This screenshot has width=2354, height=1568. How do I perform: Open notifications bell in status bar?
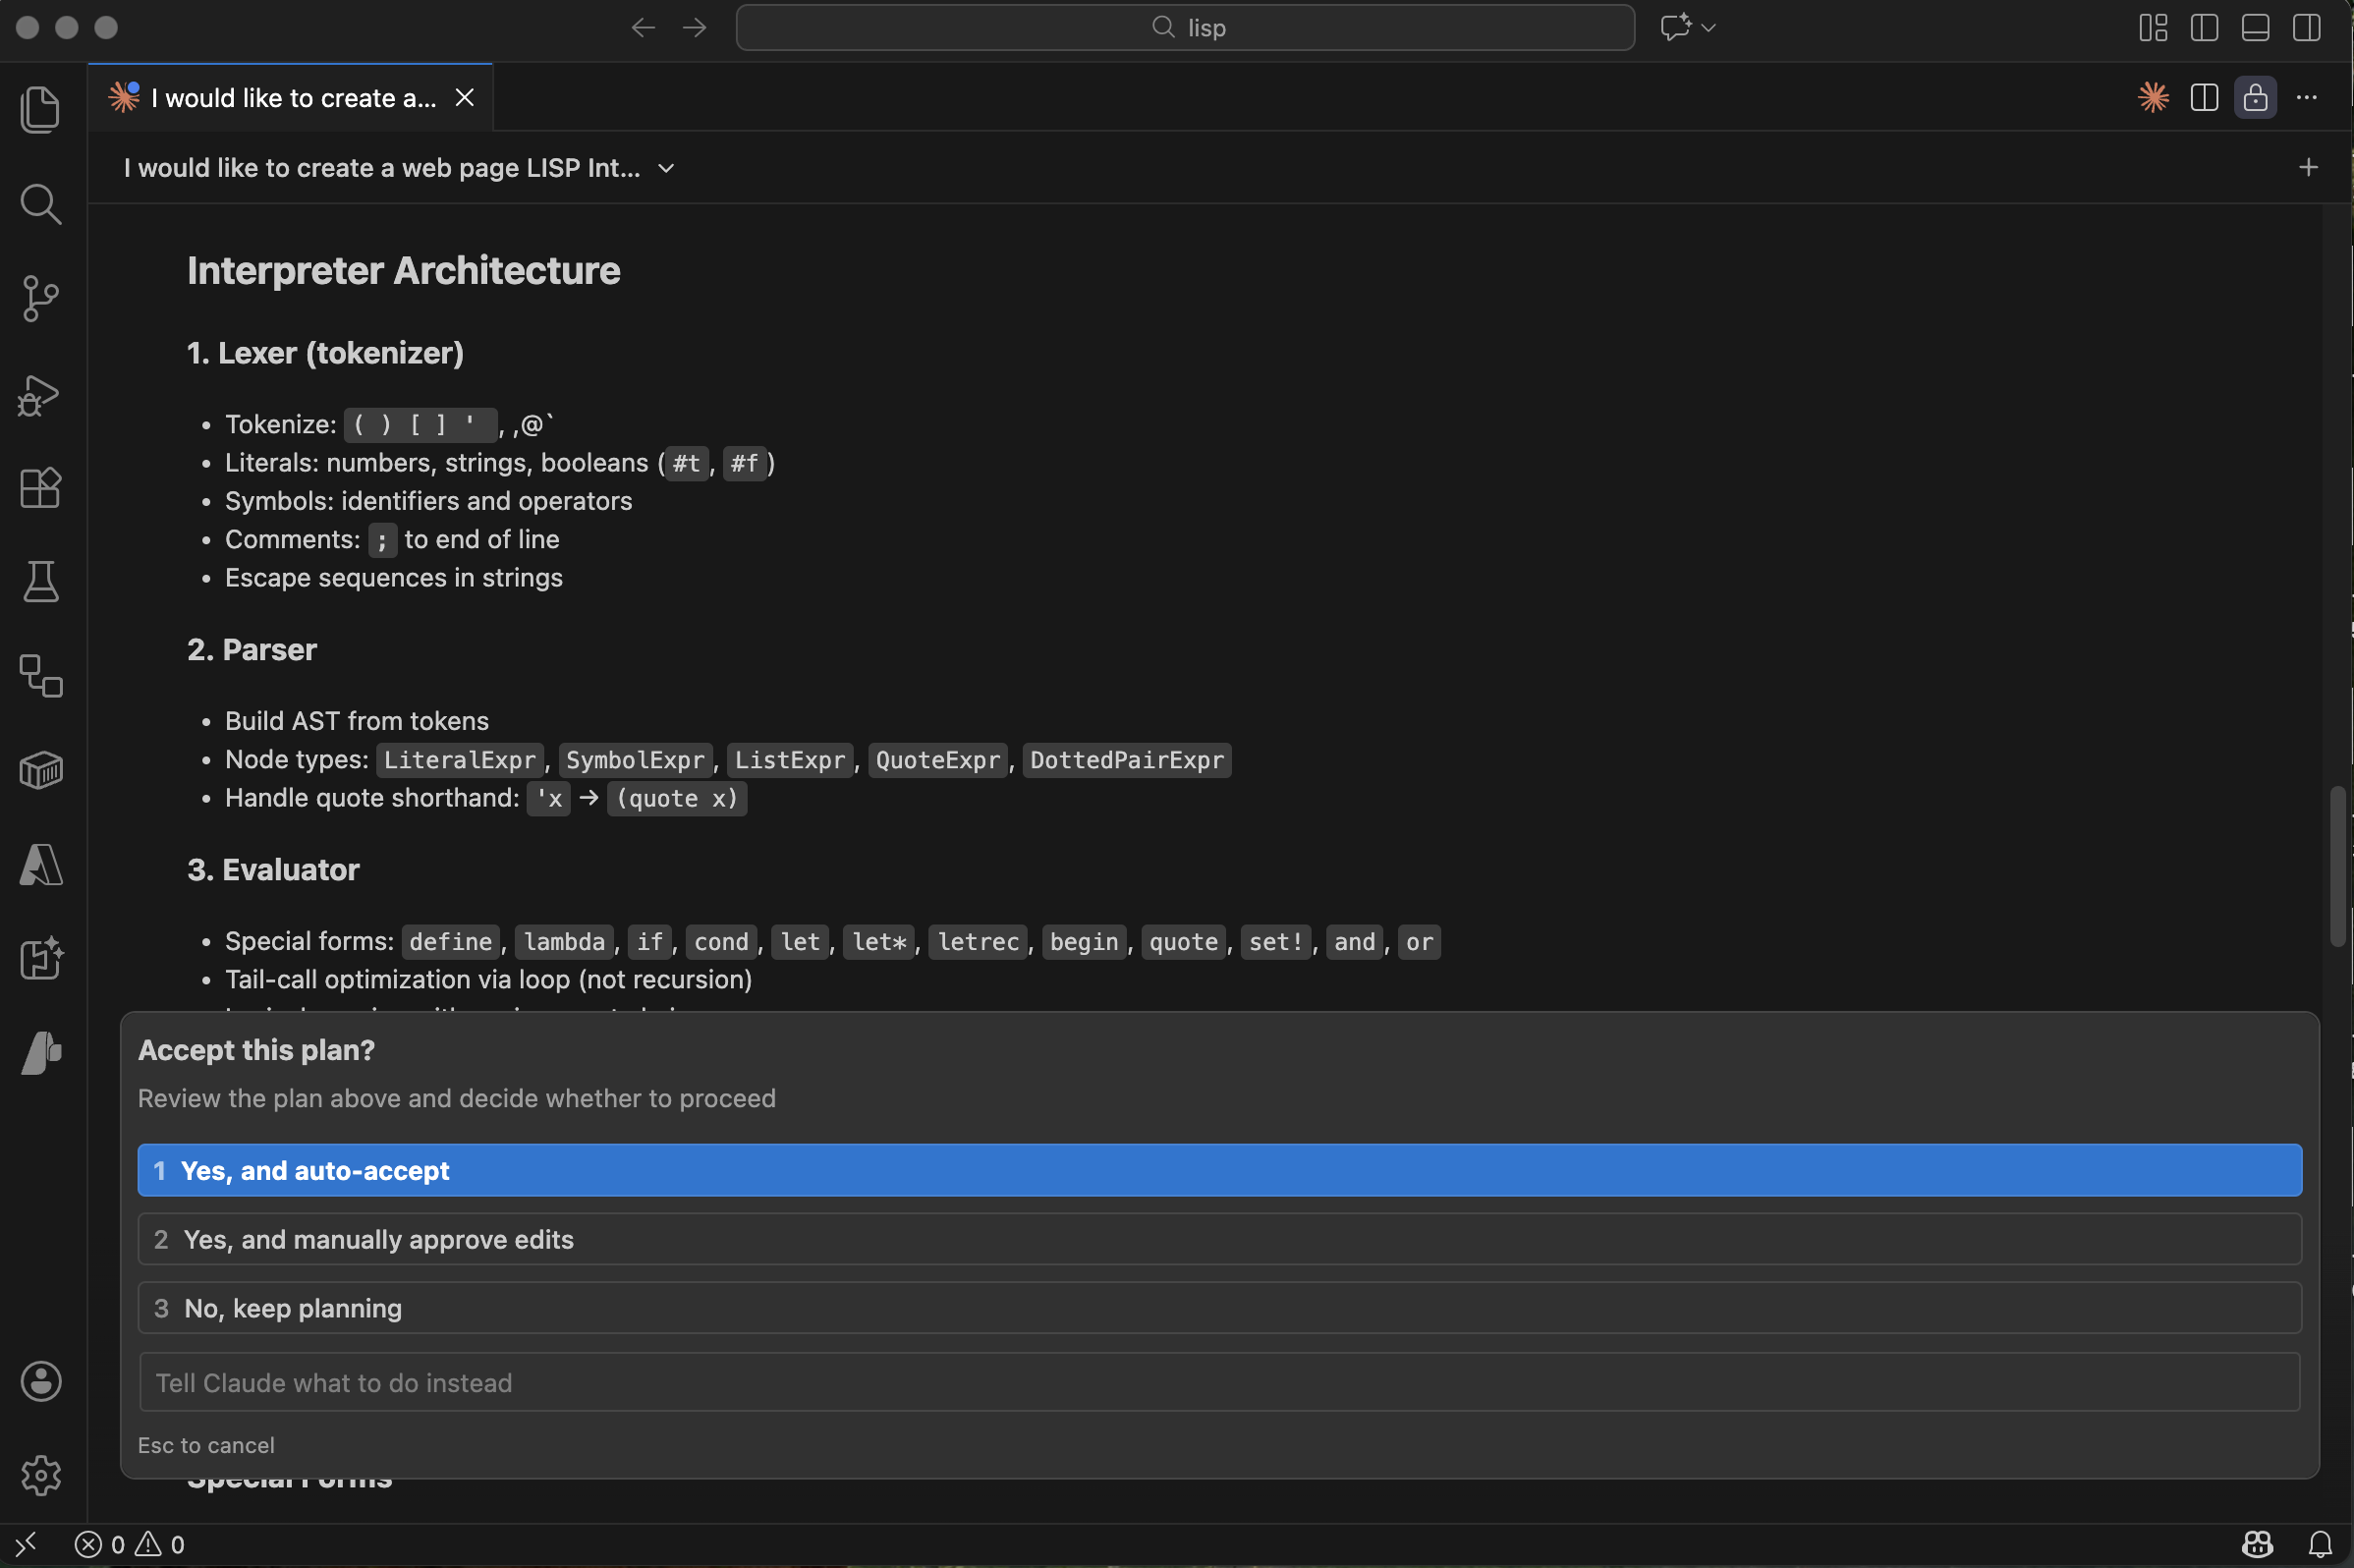point(2320,1544)
